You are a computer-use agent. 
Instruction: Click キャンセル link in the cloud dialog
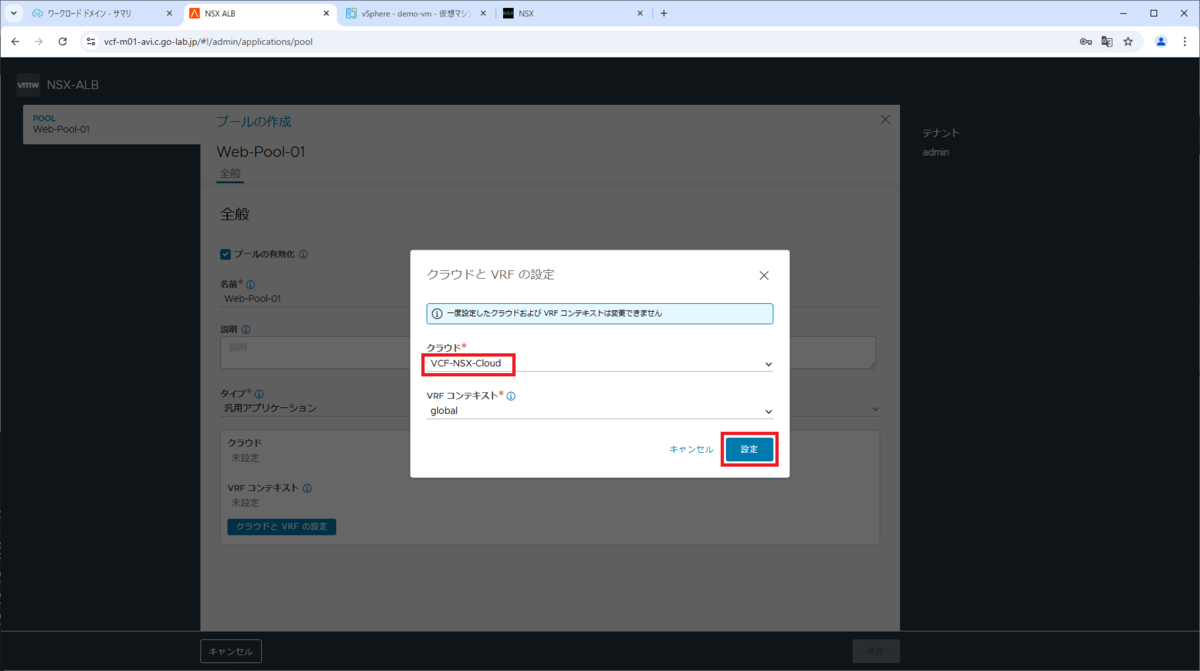point(691,450)
